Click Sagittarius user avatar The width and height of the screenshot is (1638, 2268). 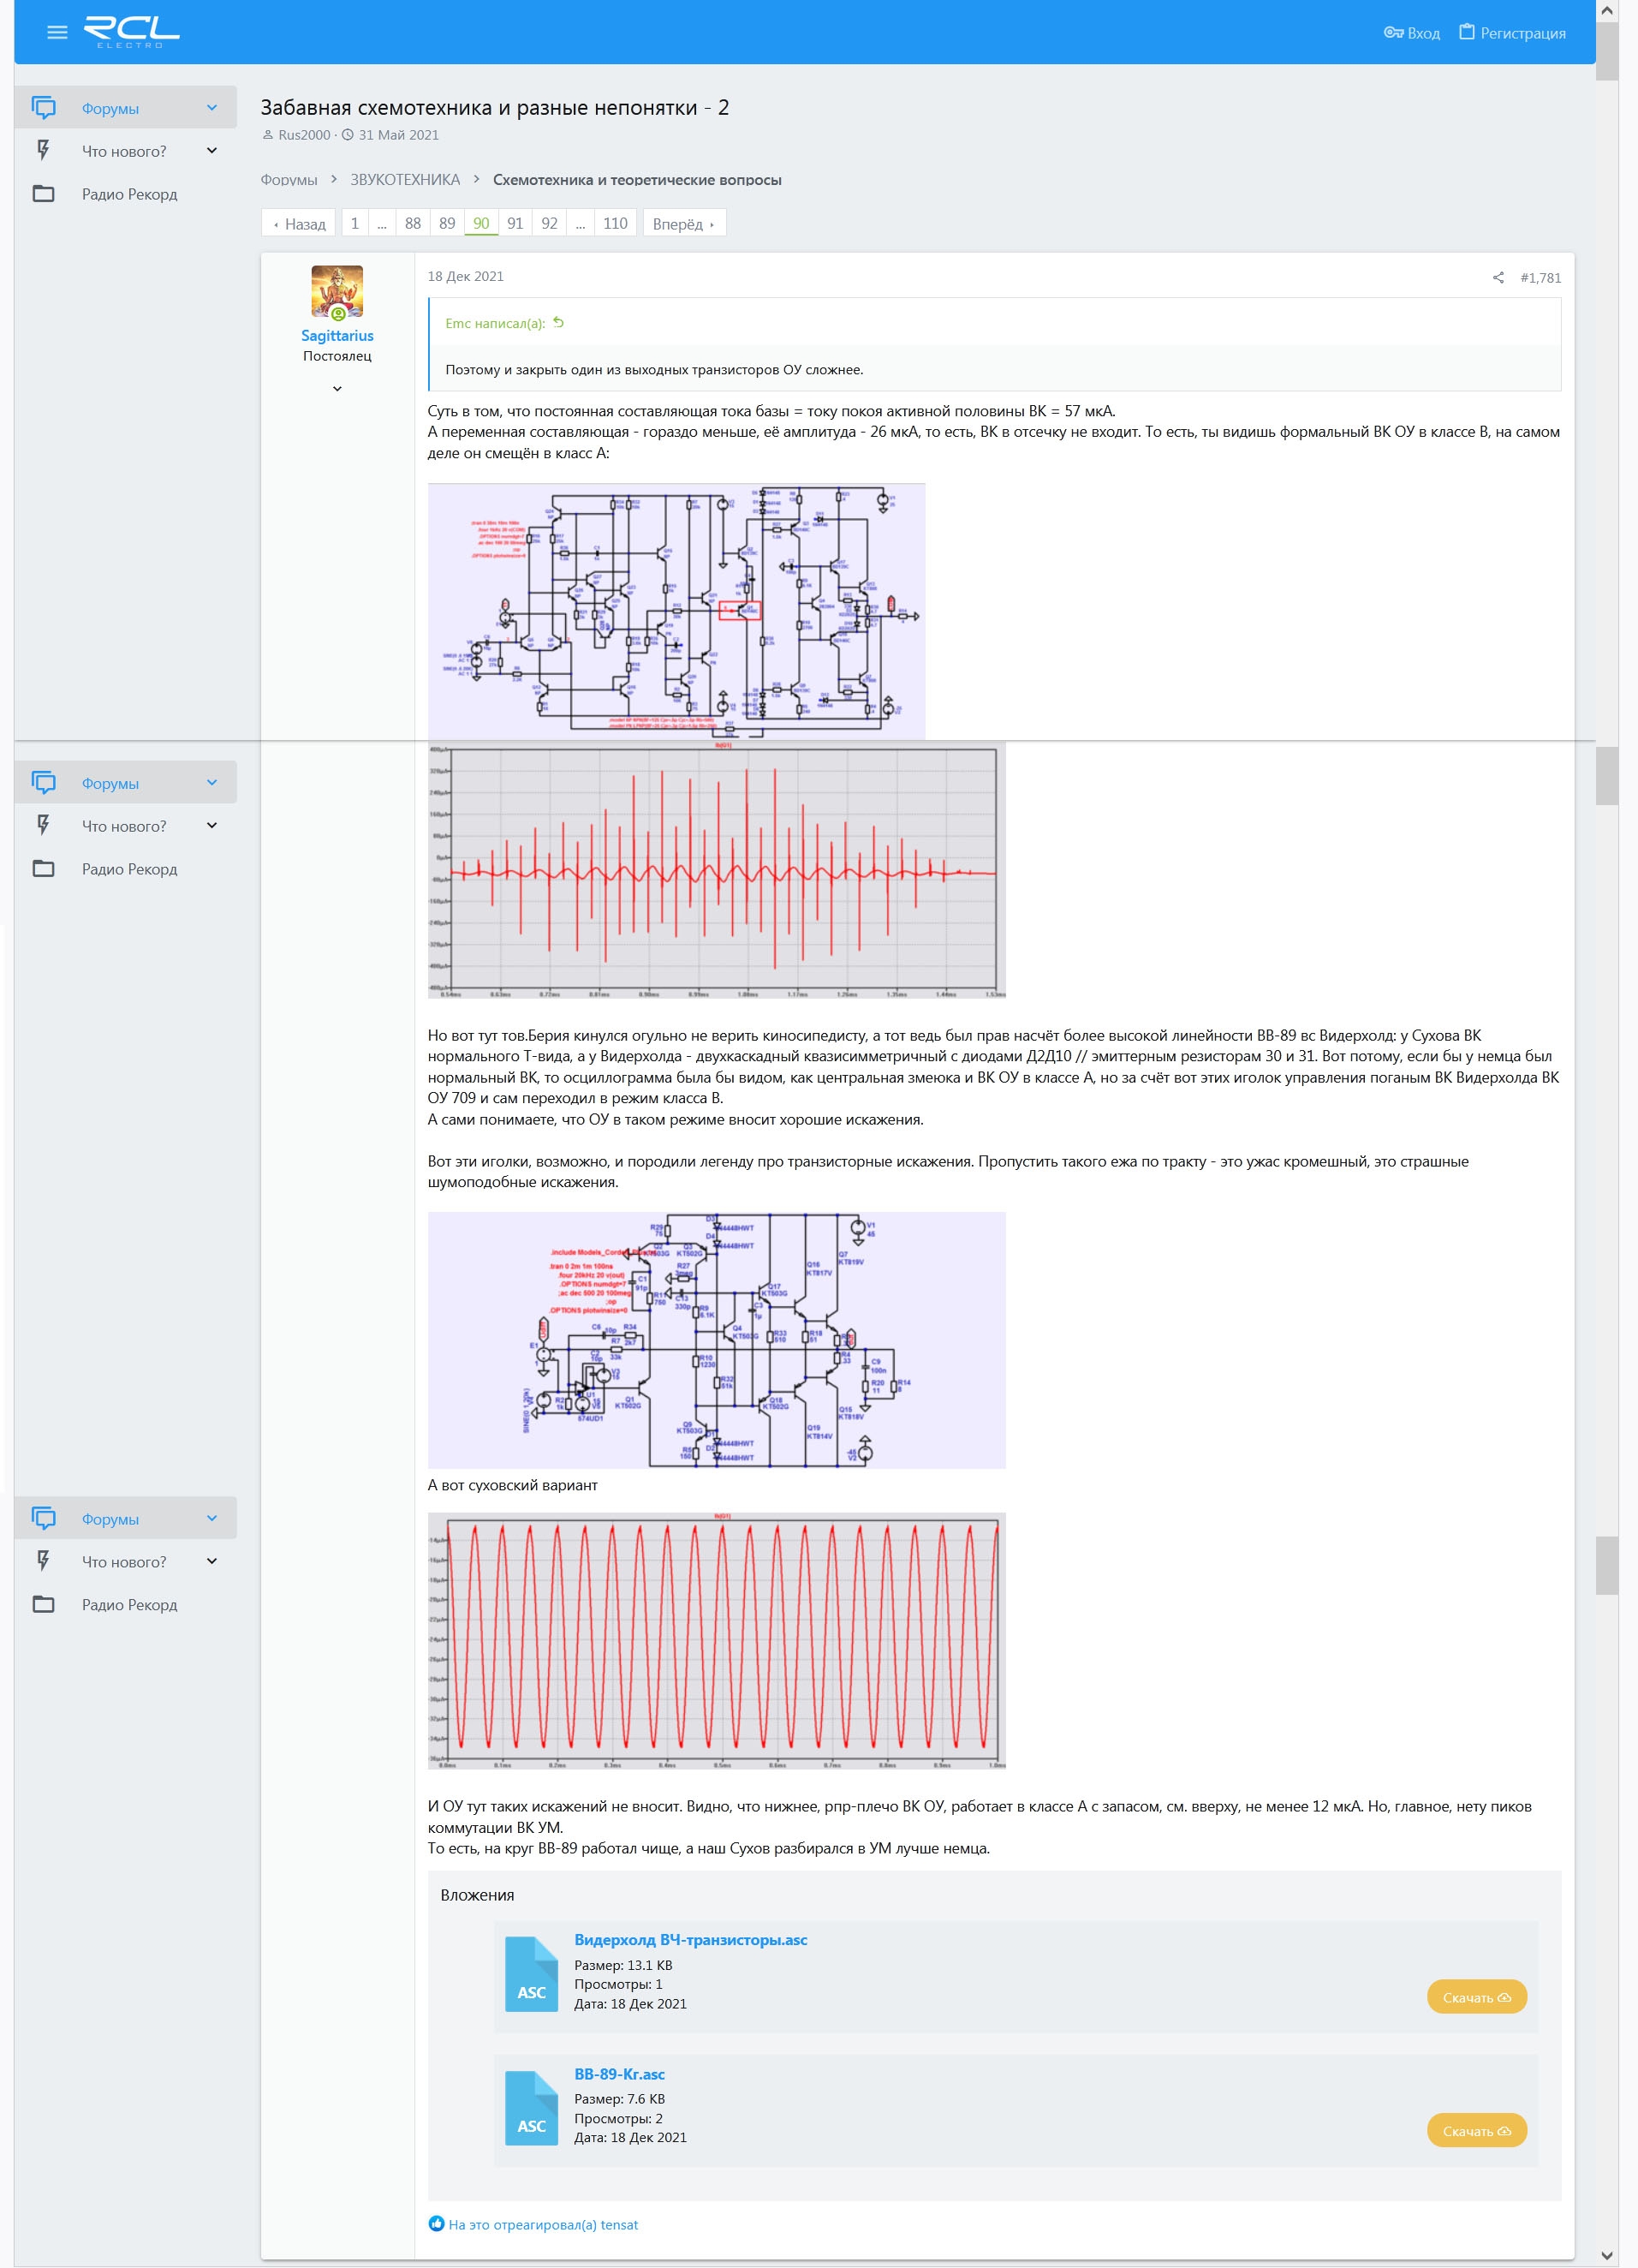click(x=337, y=292)
